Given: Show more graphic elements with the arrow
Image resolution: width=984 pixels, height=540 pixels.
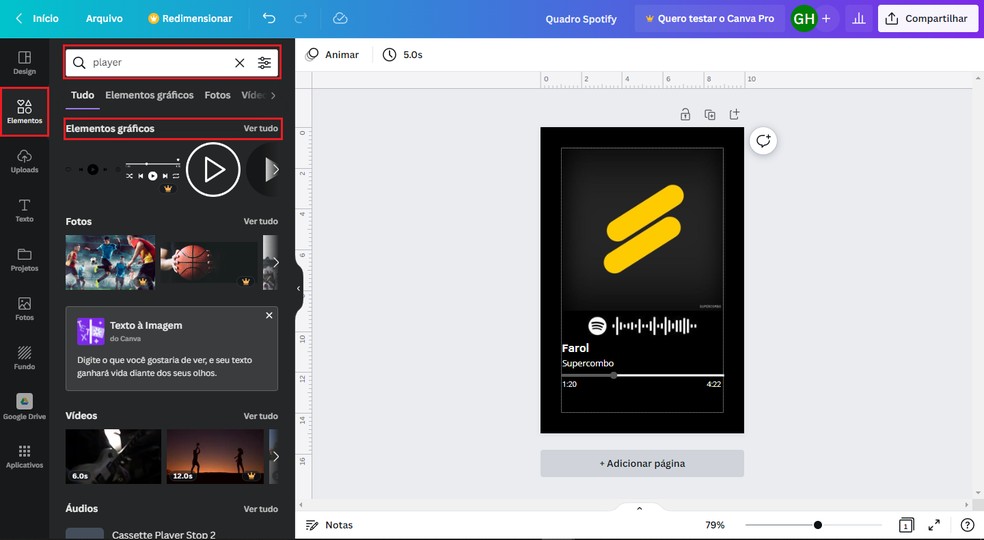Looking at the screenshot, I should tap(274, 170).
